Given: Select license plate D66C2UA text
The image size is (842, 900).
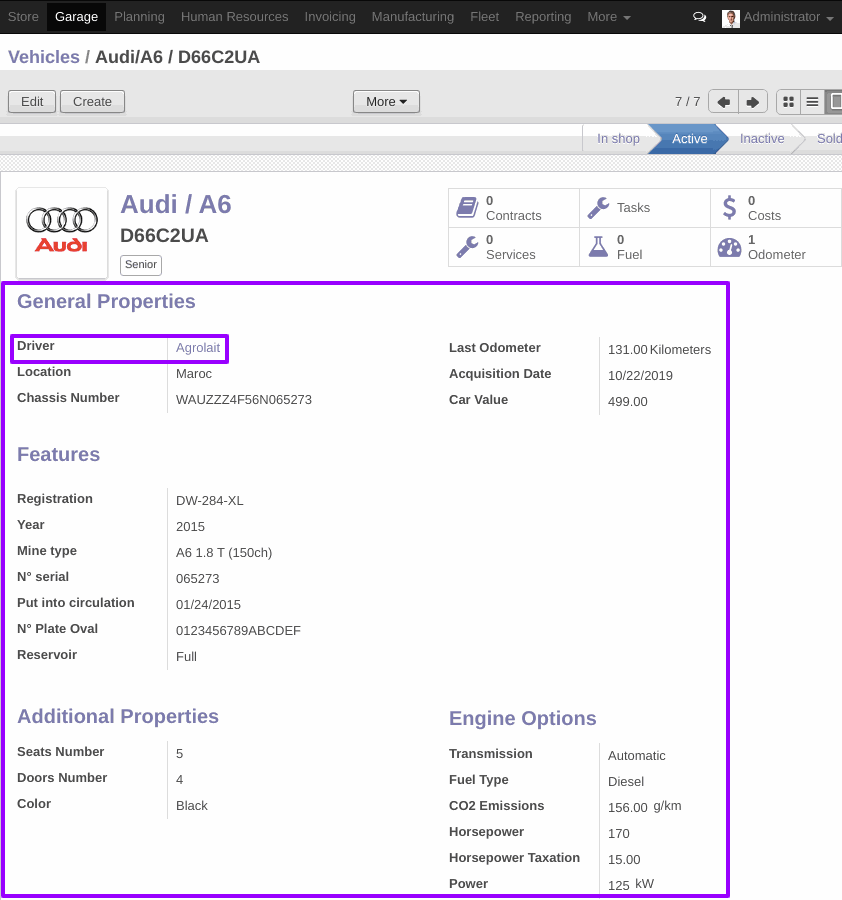Looking at the screenshot, I should tap(164, 236).
